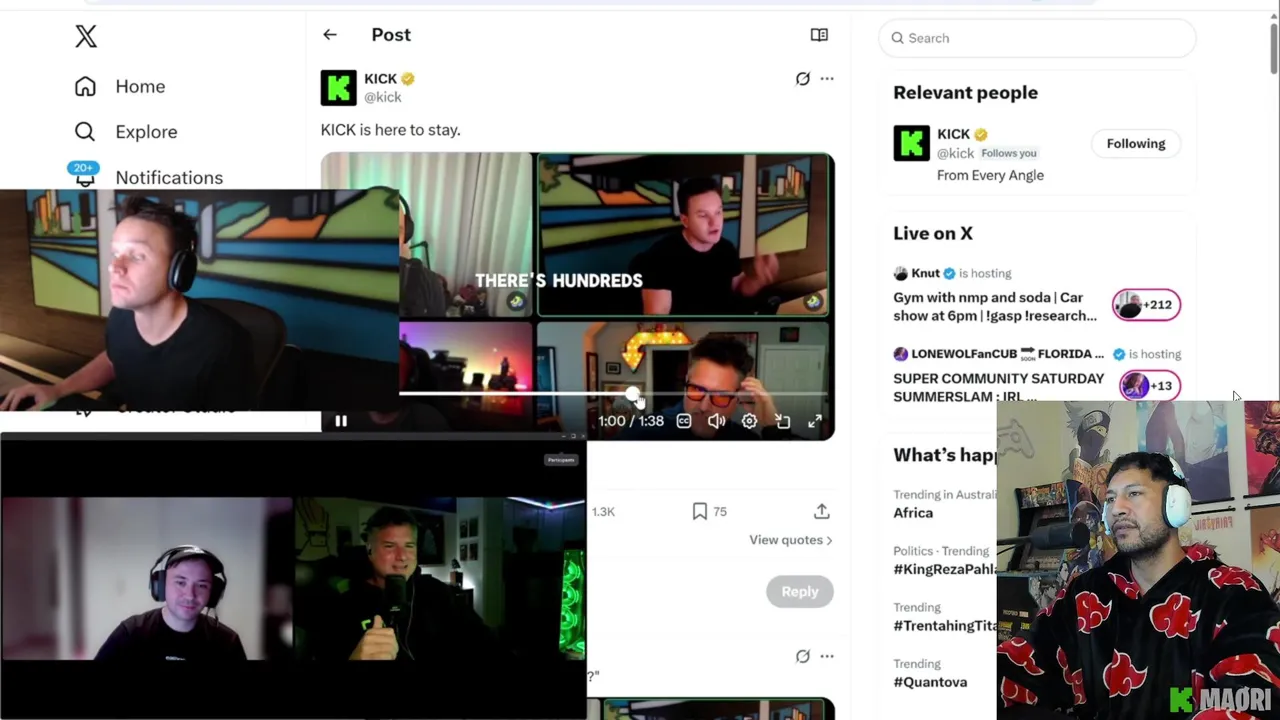Click the Grok icon on the KICK post

(803, 79)
